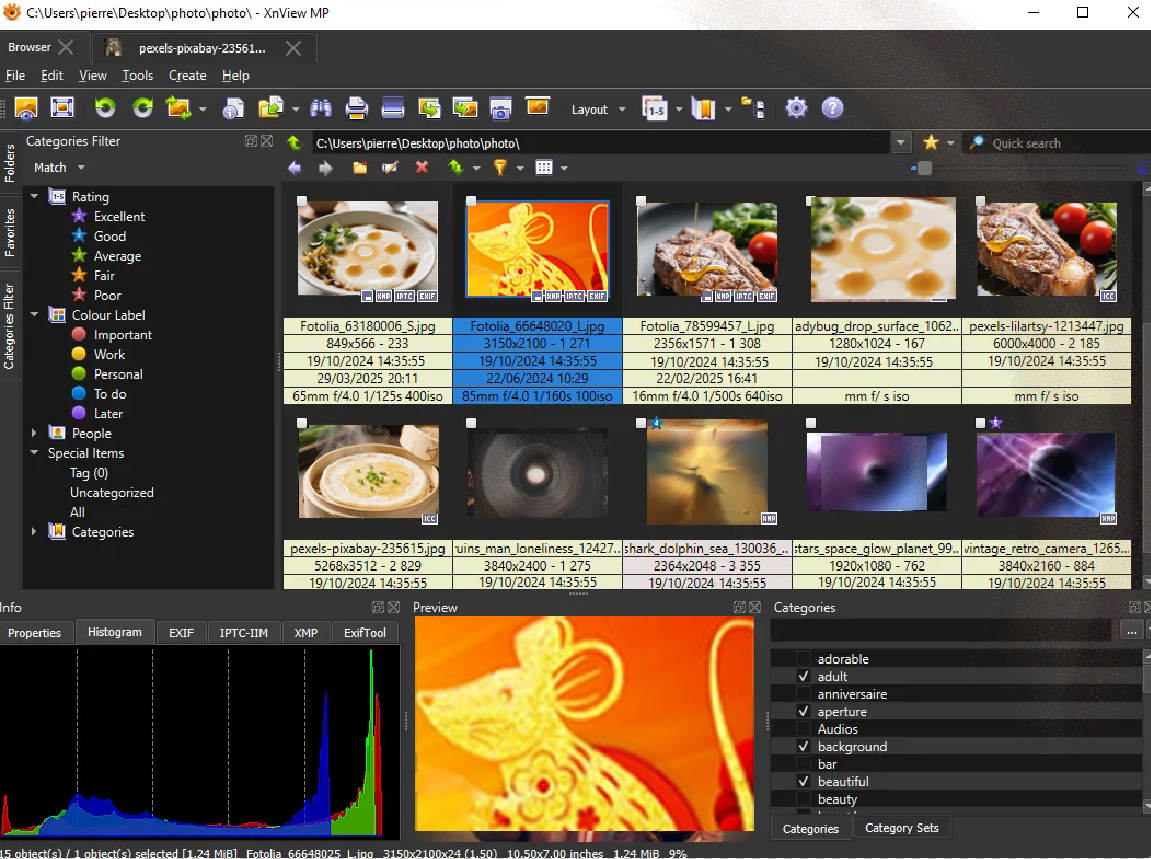Switch to the Category Sets tab
Viewport: 1151px width, 859px height.
pos(901,828)
